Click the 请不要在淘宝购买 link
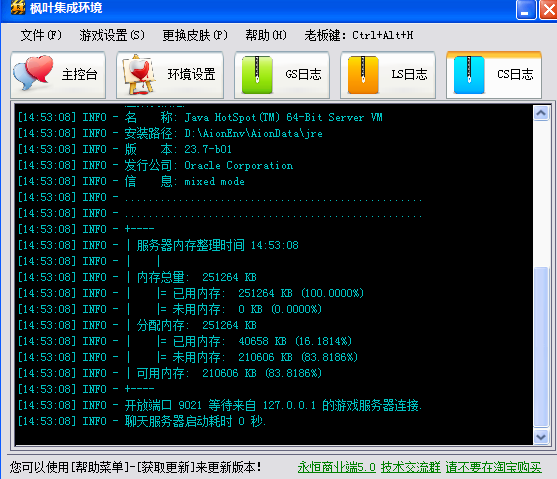 (x=494, y=467)
